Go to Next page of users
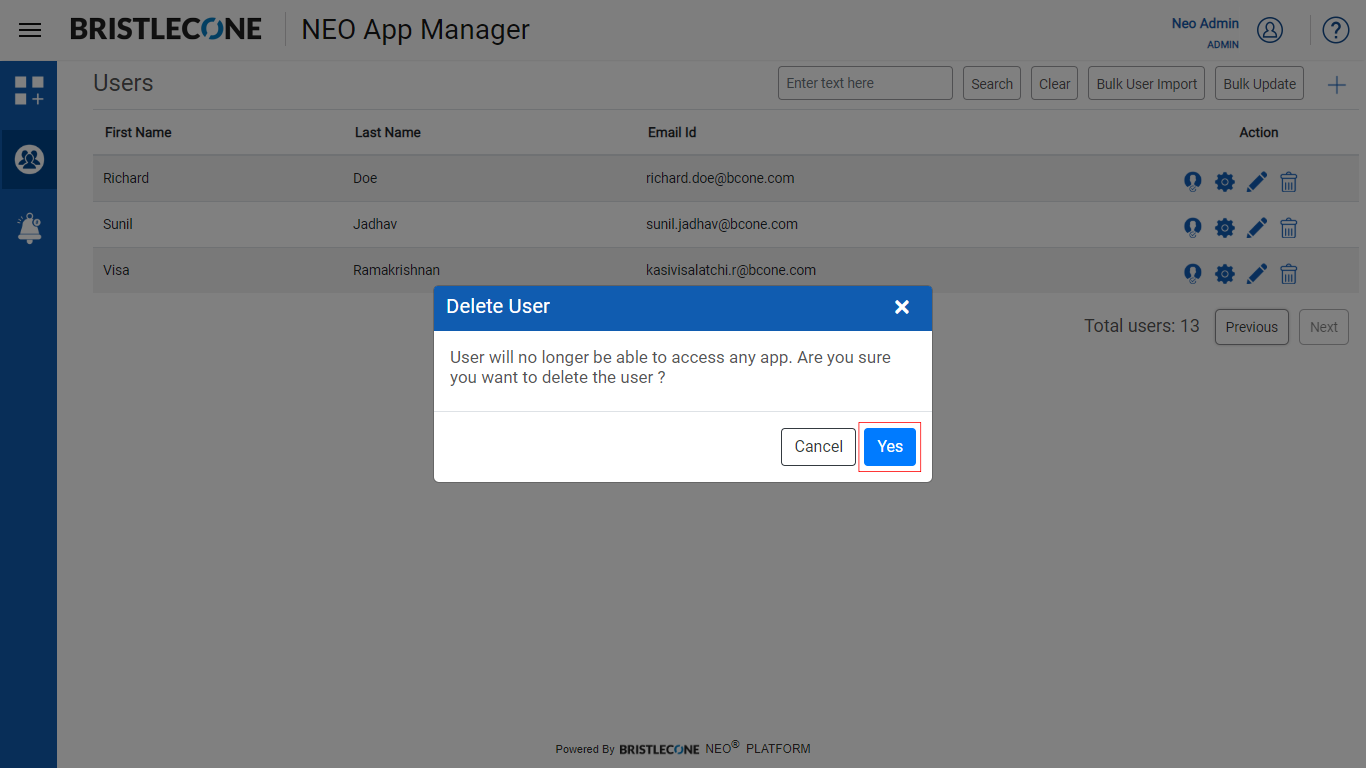Screen dimensions: 1366x768 pos(1324,327)
